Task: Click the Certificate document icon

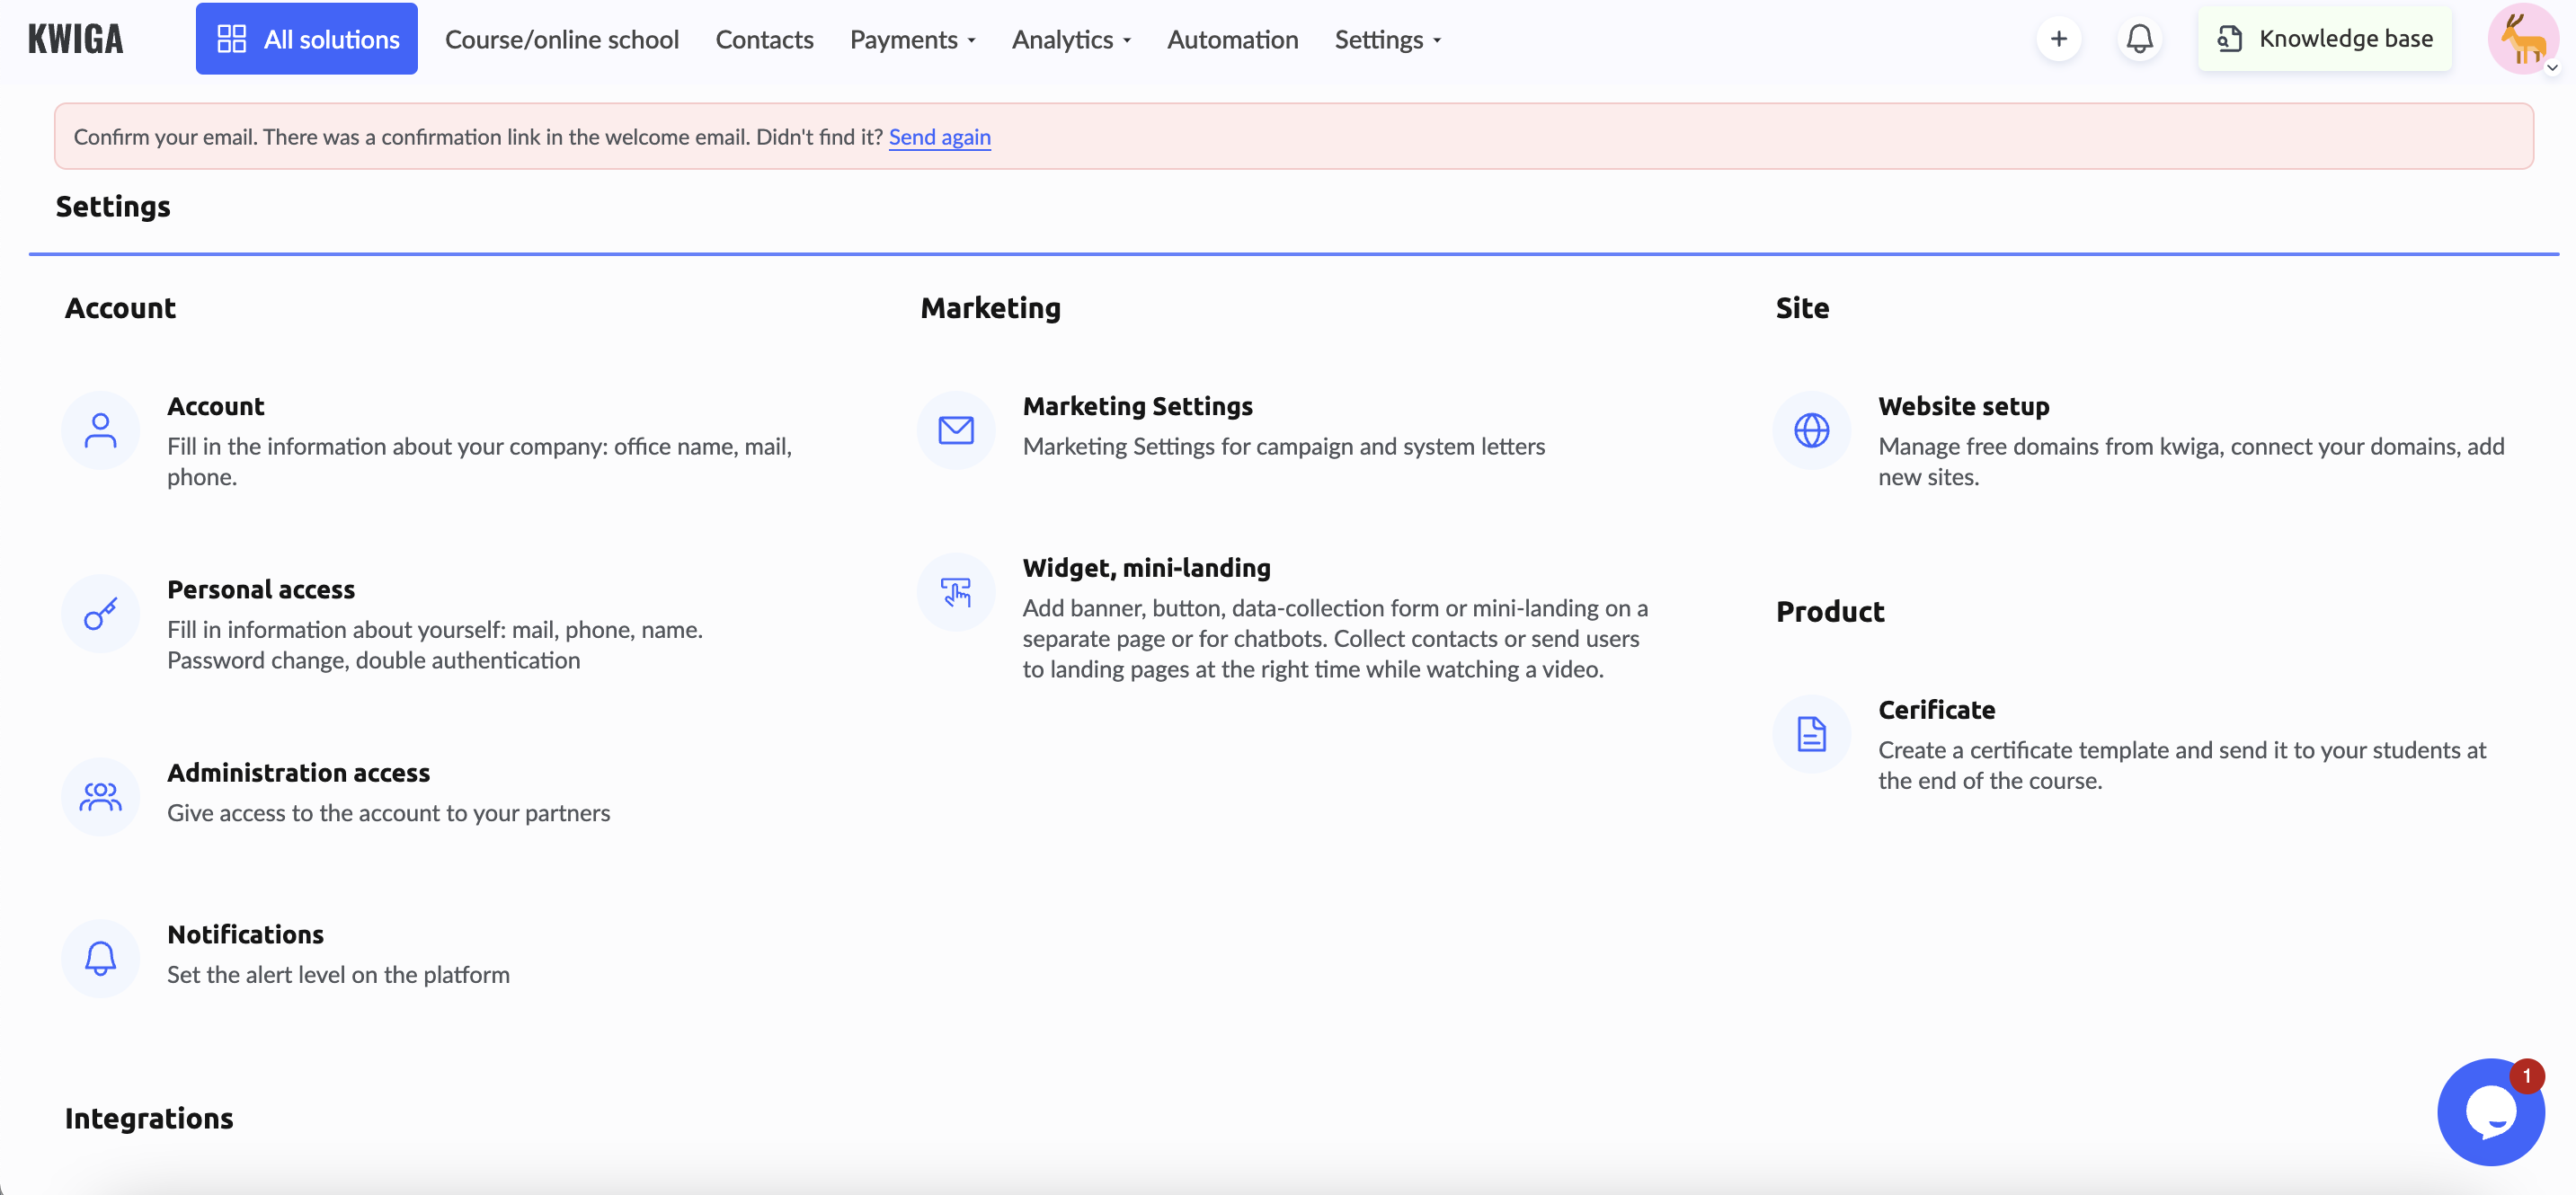Action: [1812, 734]
